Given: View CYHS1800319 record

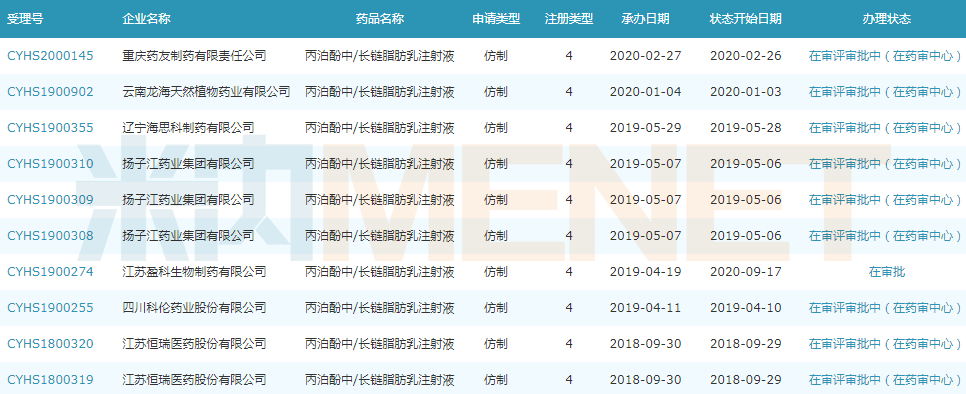Looking at the screenshot, I should pyautogui.click(x=51, y=379).
